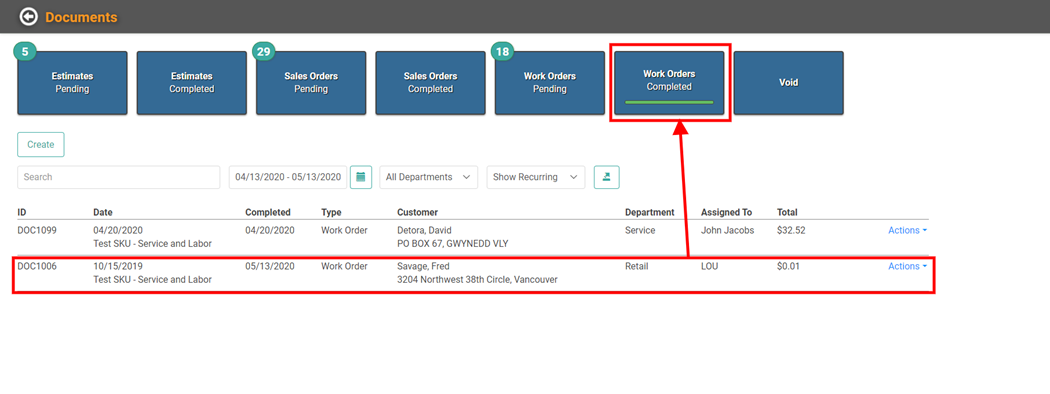Open the calendar date picker icon
This screenshot has width=1050, height=394.
pos(361,178)
